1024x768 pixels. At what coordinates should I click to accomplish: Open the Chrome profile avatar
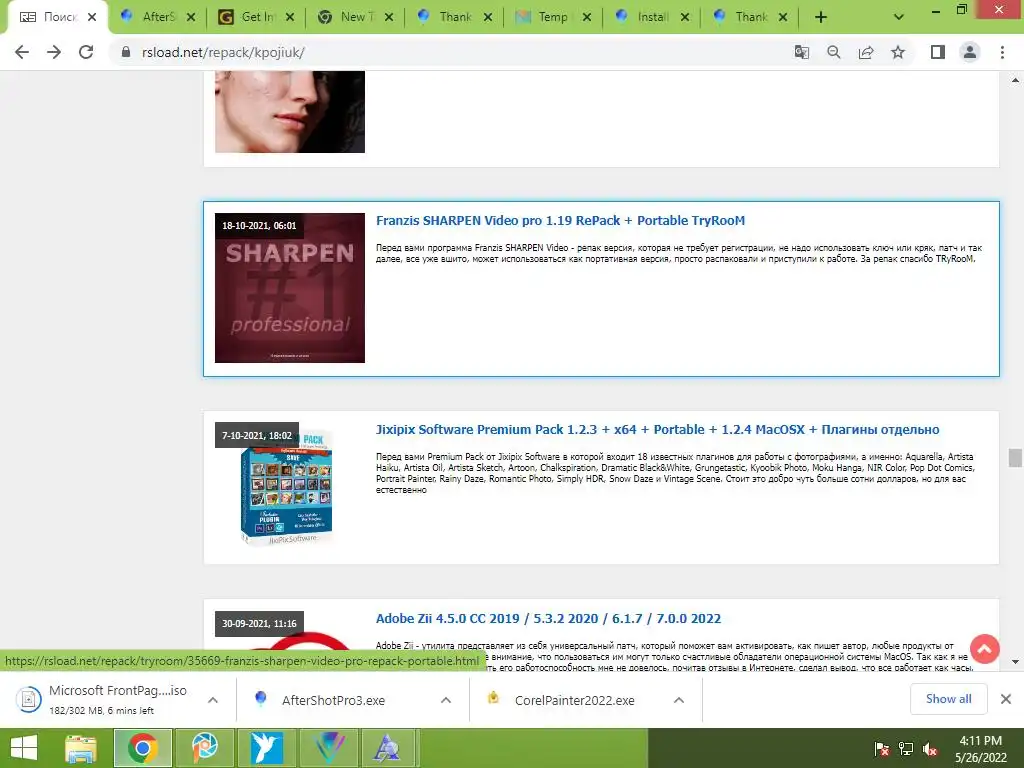(x=970, y=52)
